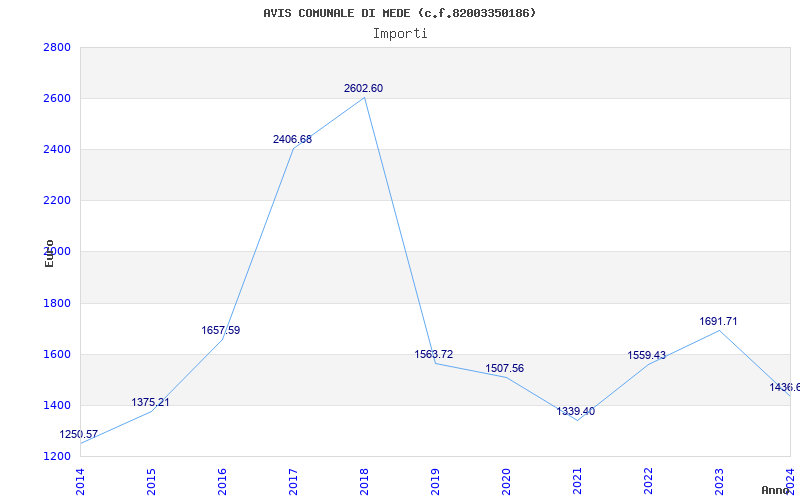Select the Importi subtitle text
Viewport: 800px width, 500px height.
click(x=400, y=34)
